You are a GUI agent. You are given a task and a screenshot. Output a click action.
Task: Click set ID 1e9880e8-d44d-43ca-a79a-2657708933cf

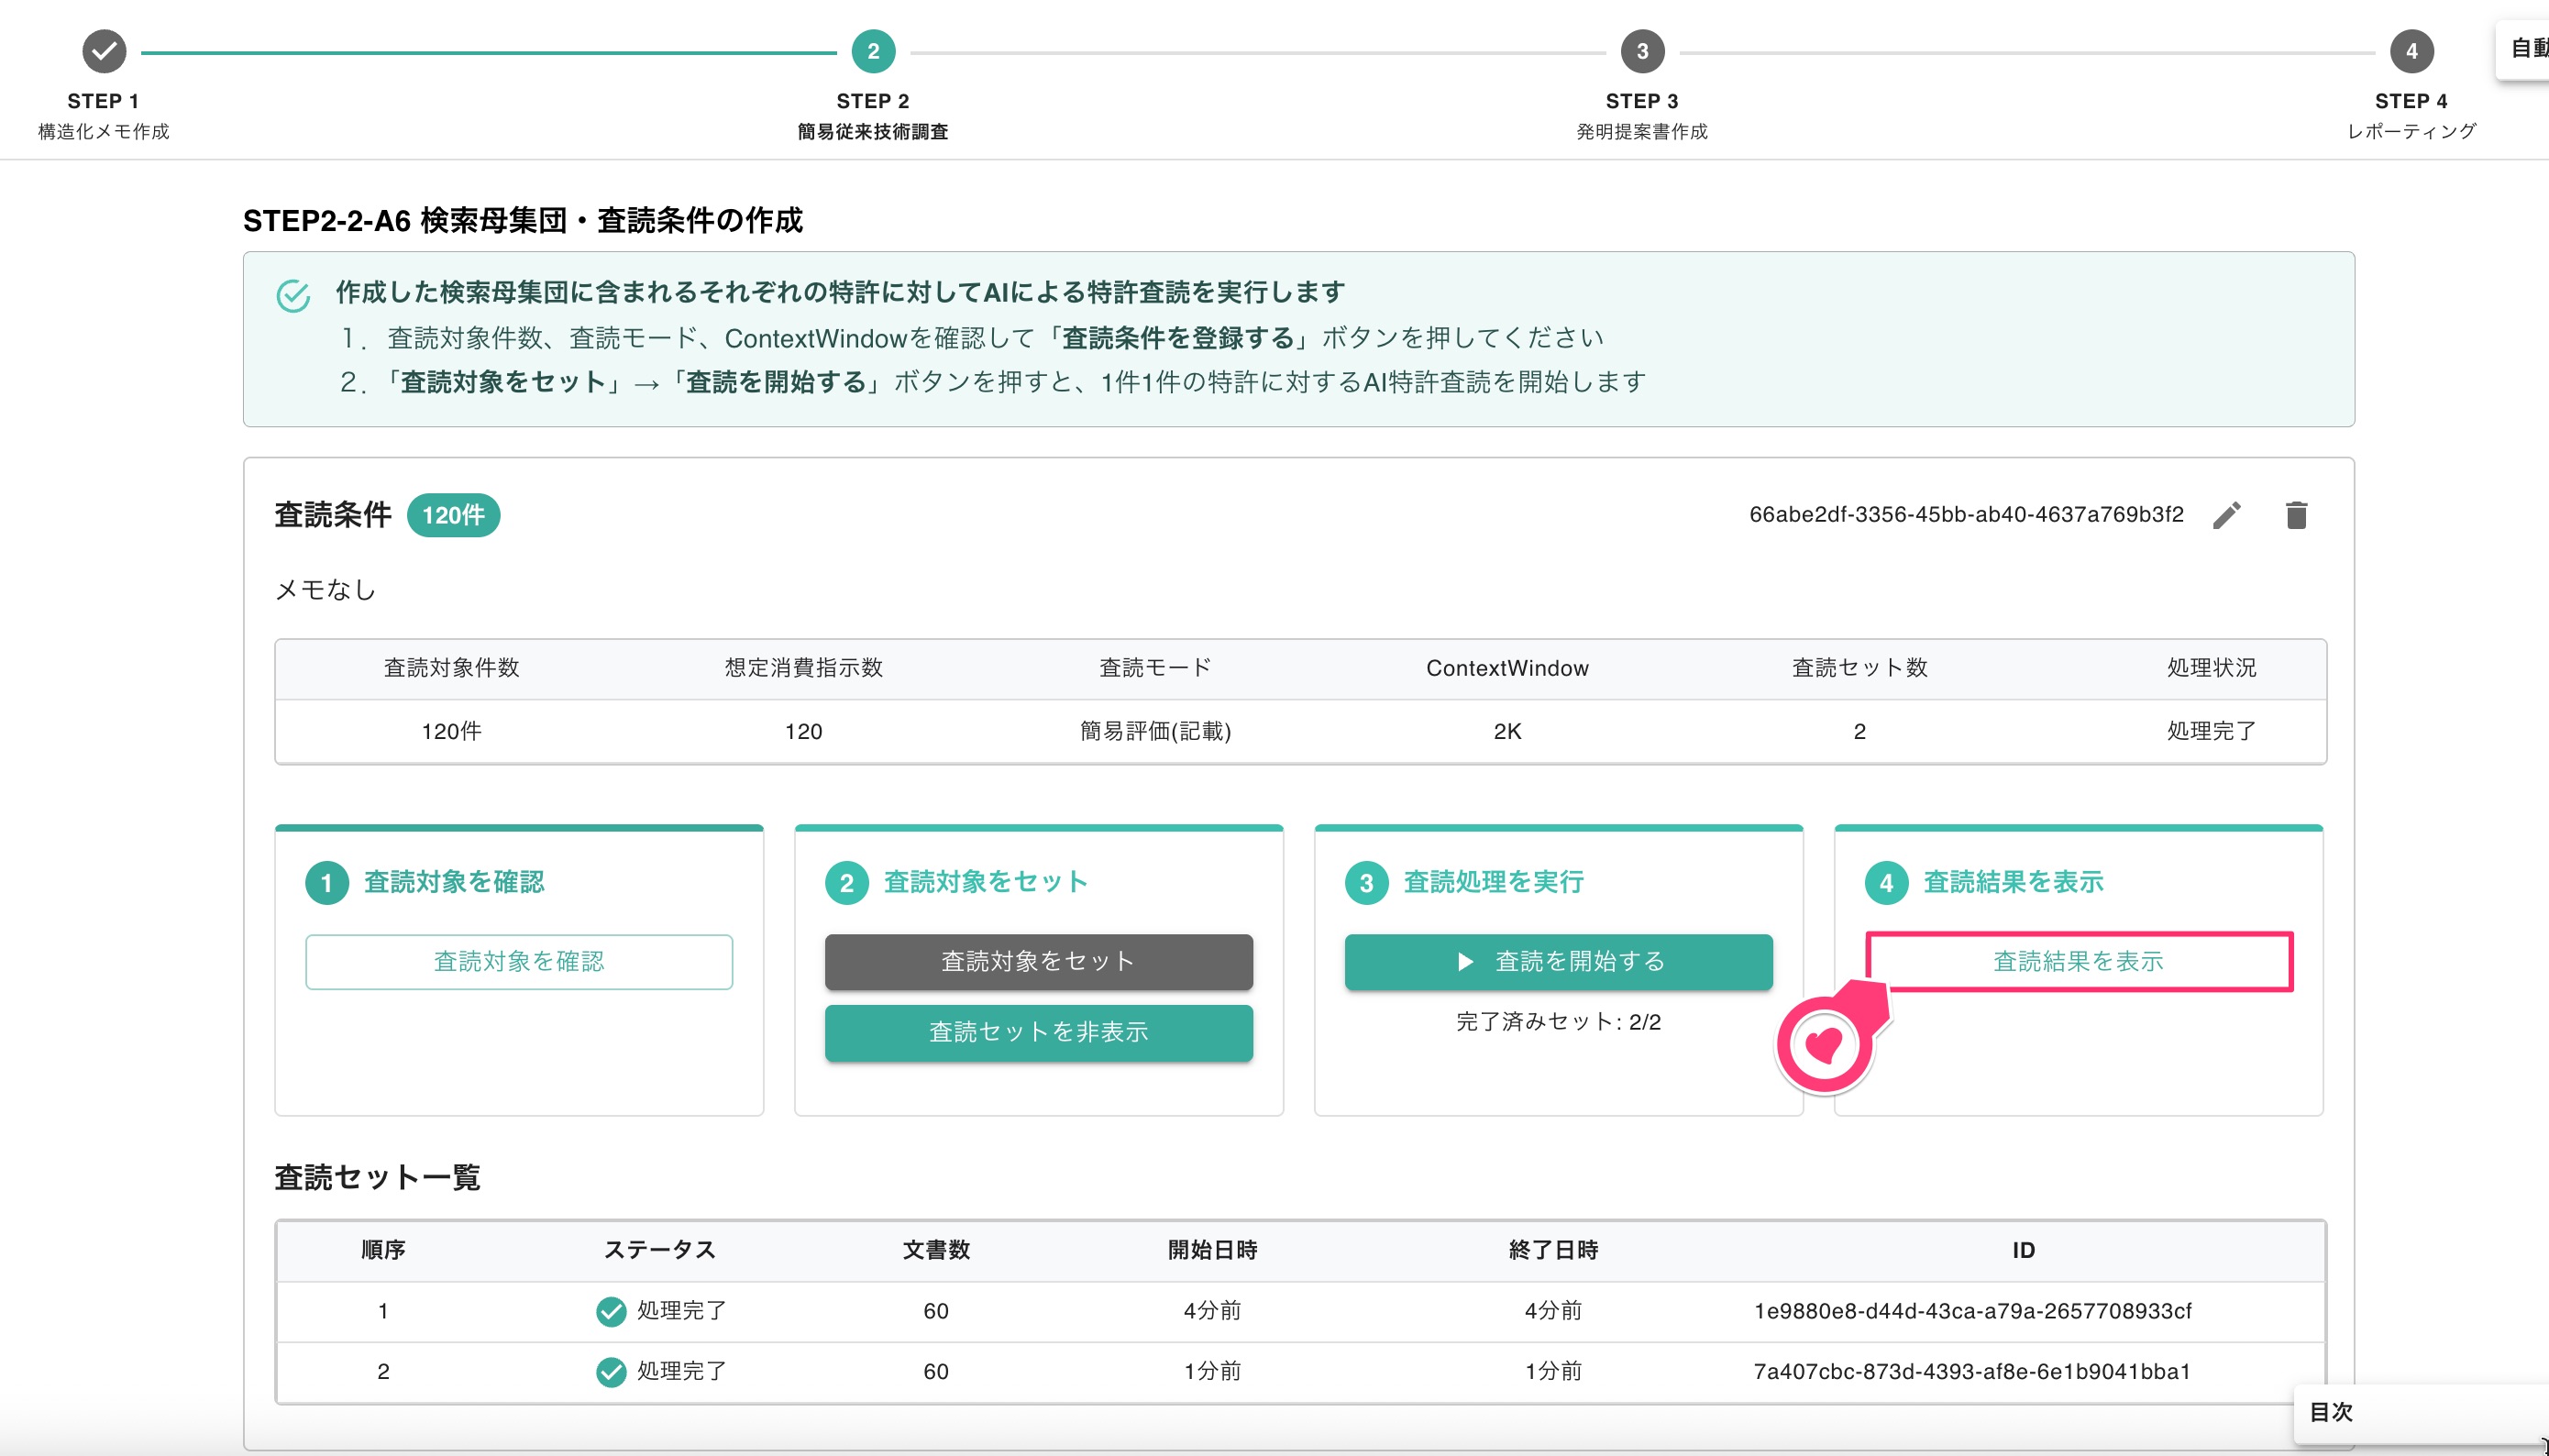1972,1311
